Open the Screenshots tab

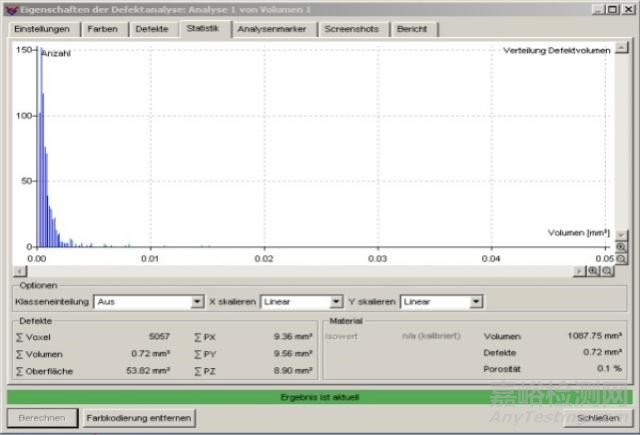pyautogui.click(x=351, y=29)
